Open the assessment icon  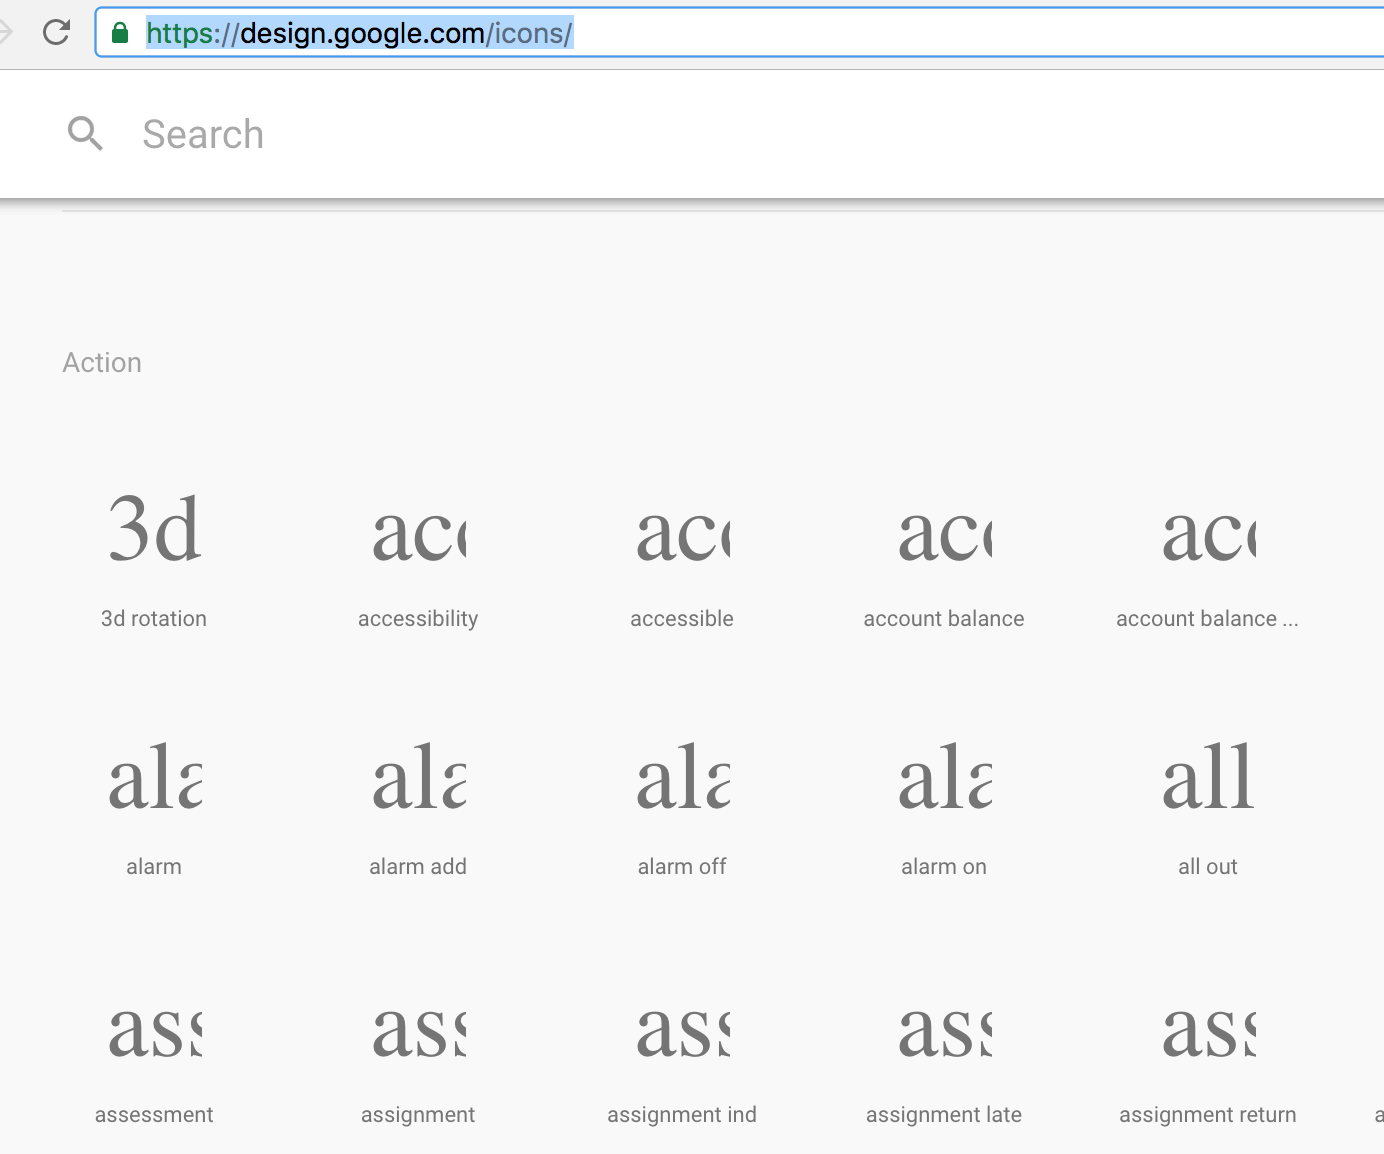coord(154,1030)
